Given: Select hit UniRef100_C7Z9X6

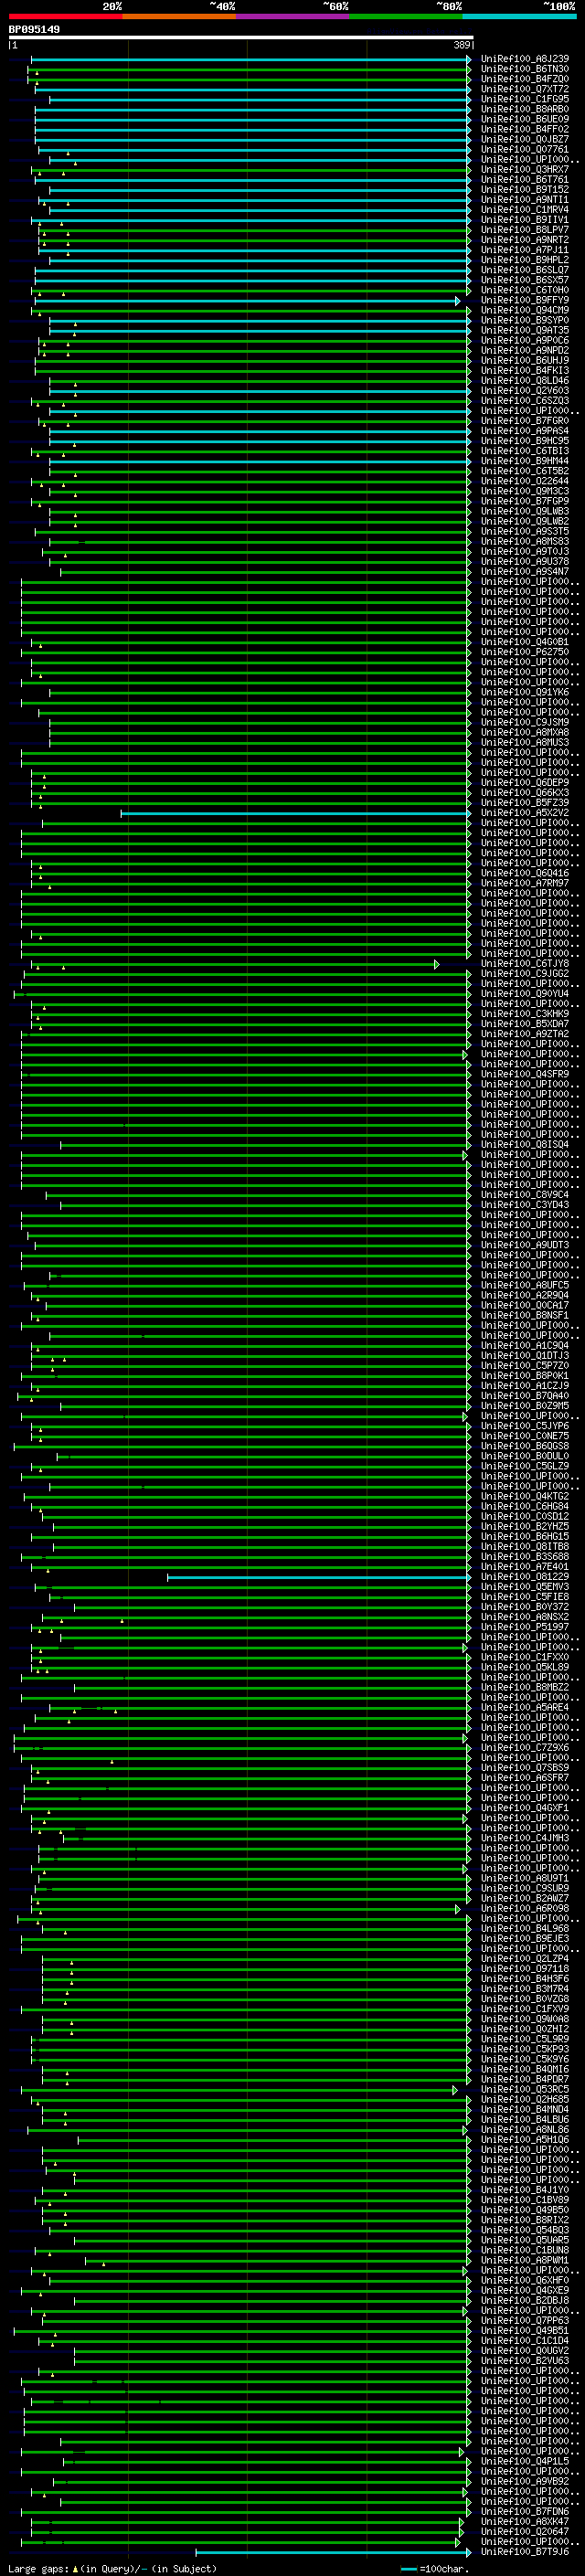Looking at the screenshot, I should point(525,1748).
